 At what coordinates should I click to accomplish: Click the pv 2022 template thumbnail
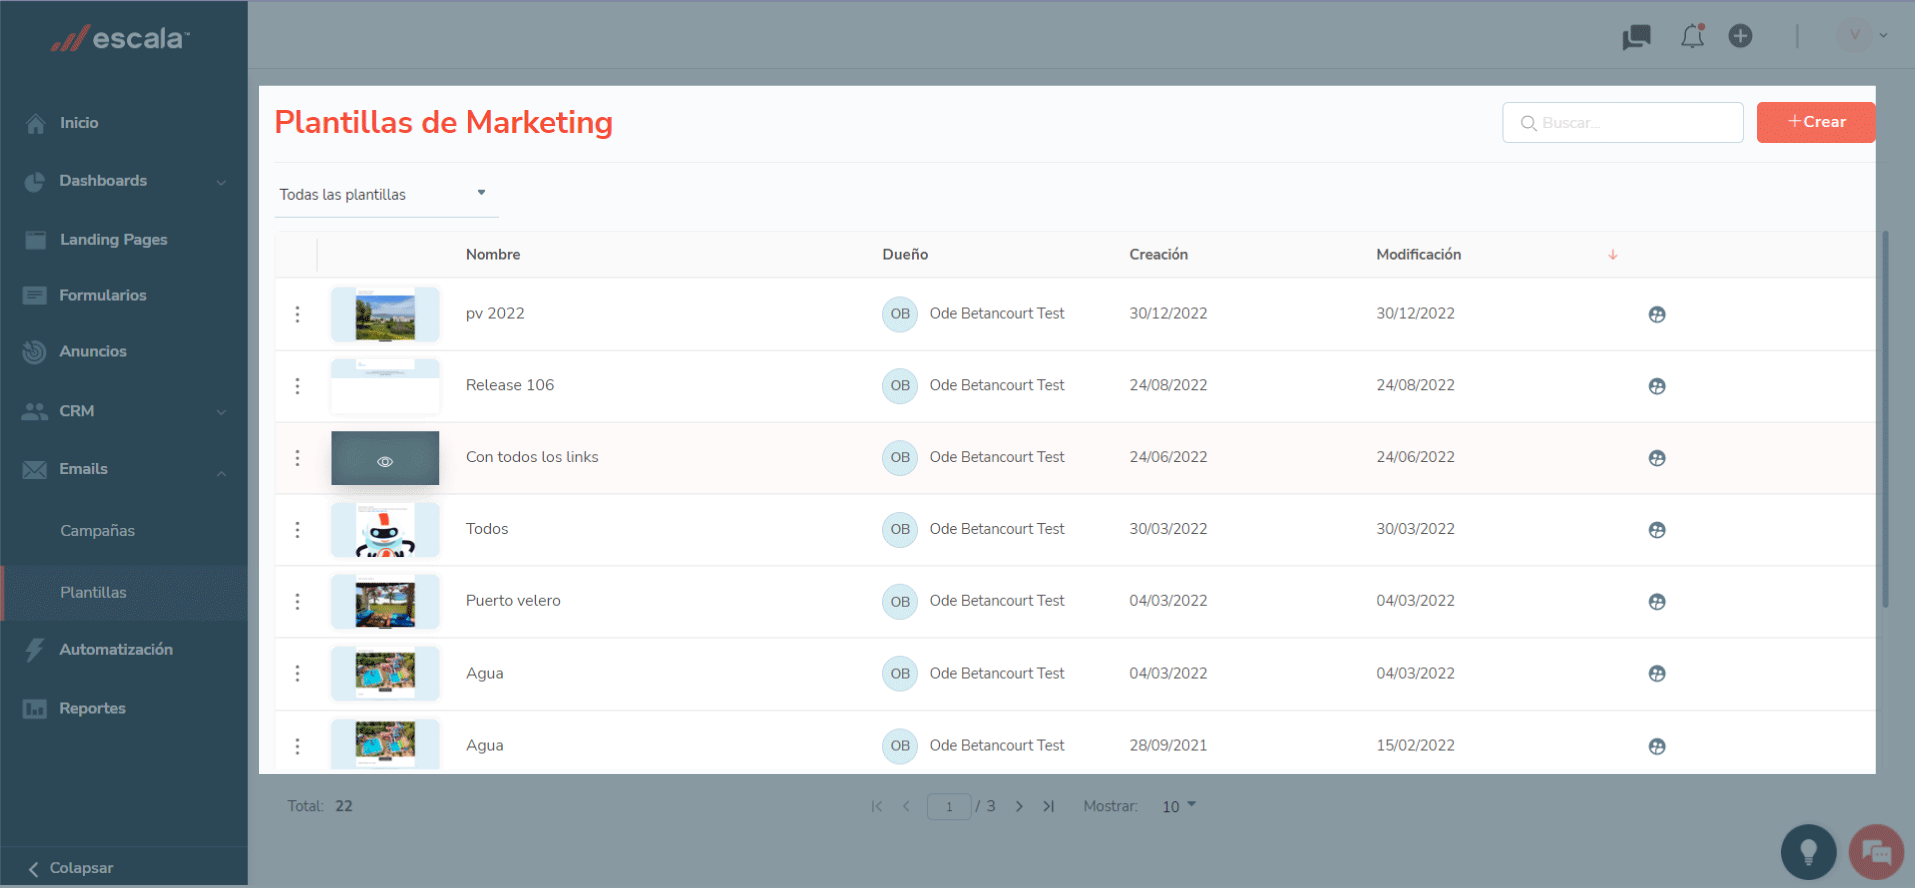pos(385,314)
